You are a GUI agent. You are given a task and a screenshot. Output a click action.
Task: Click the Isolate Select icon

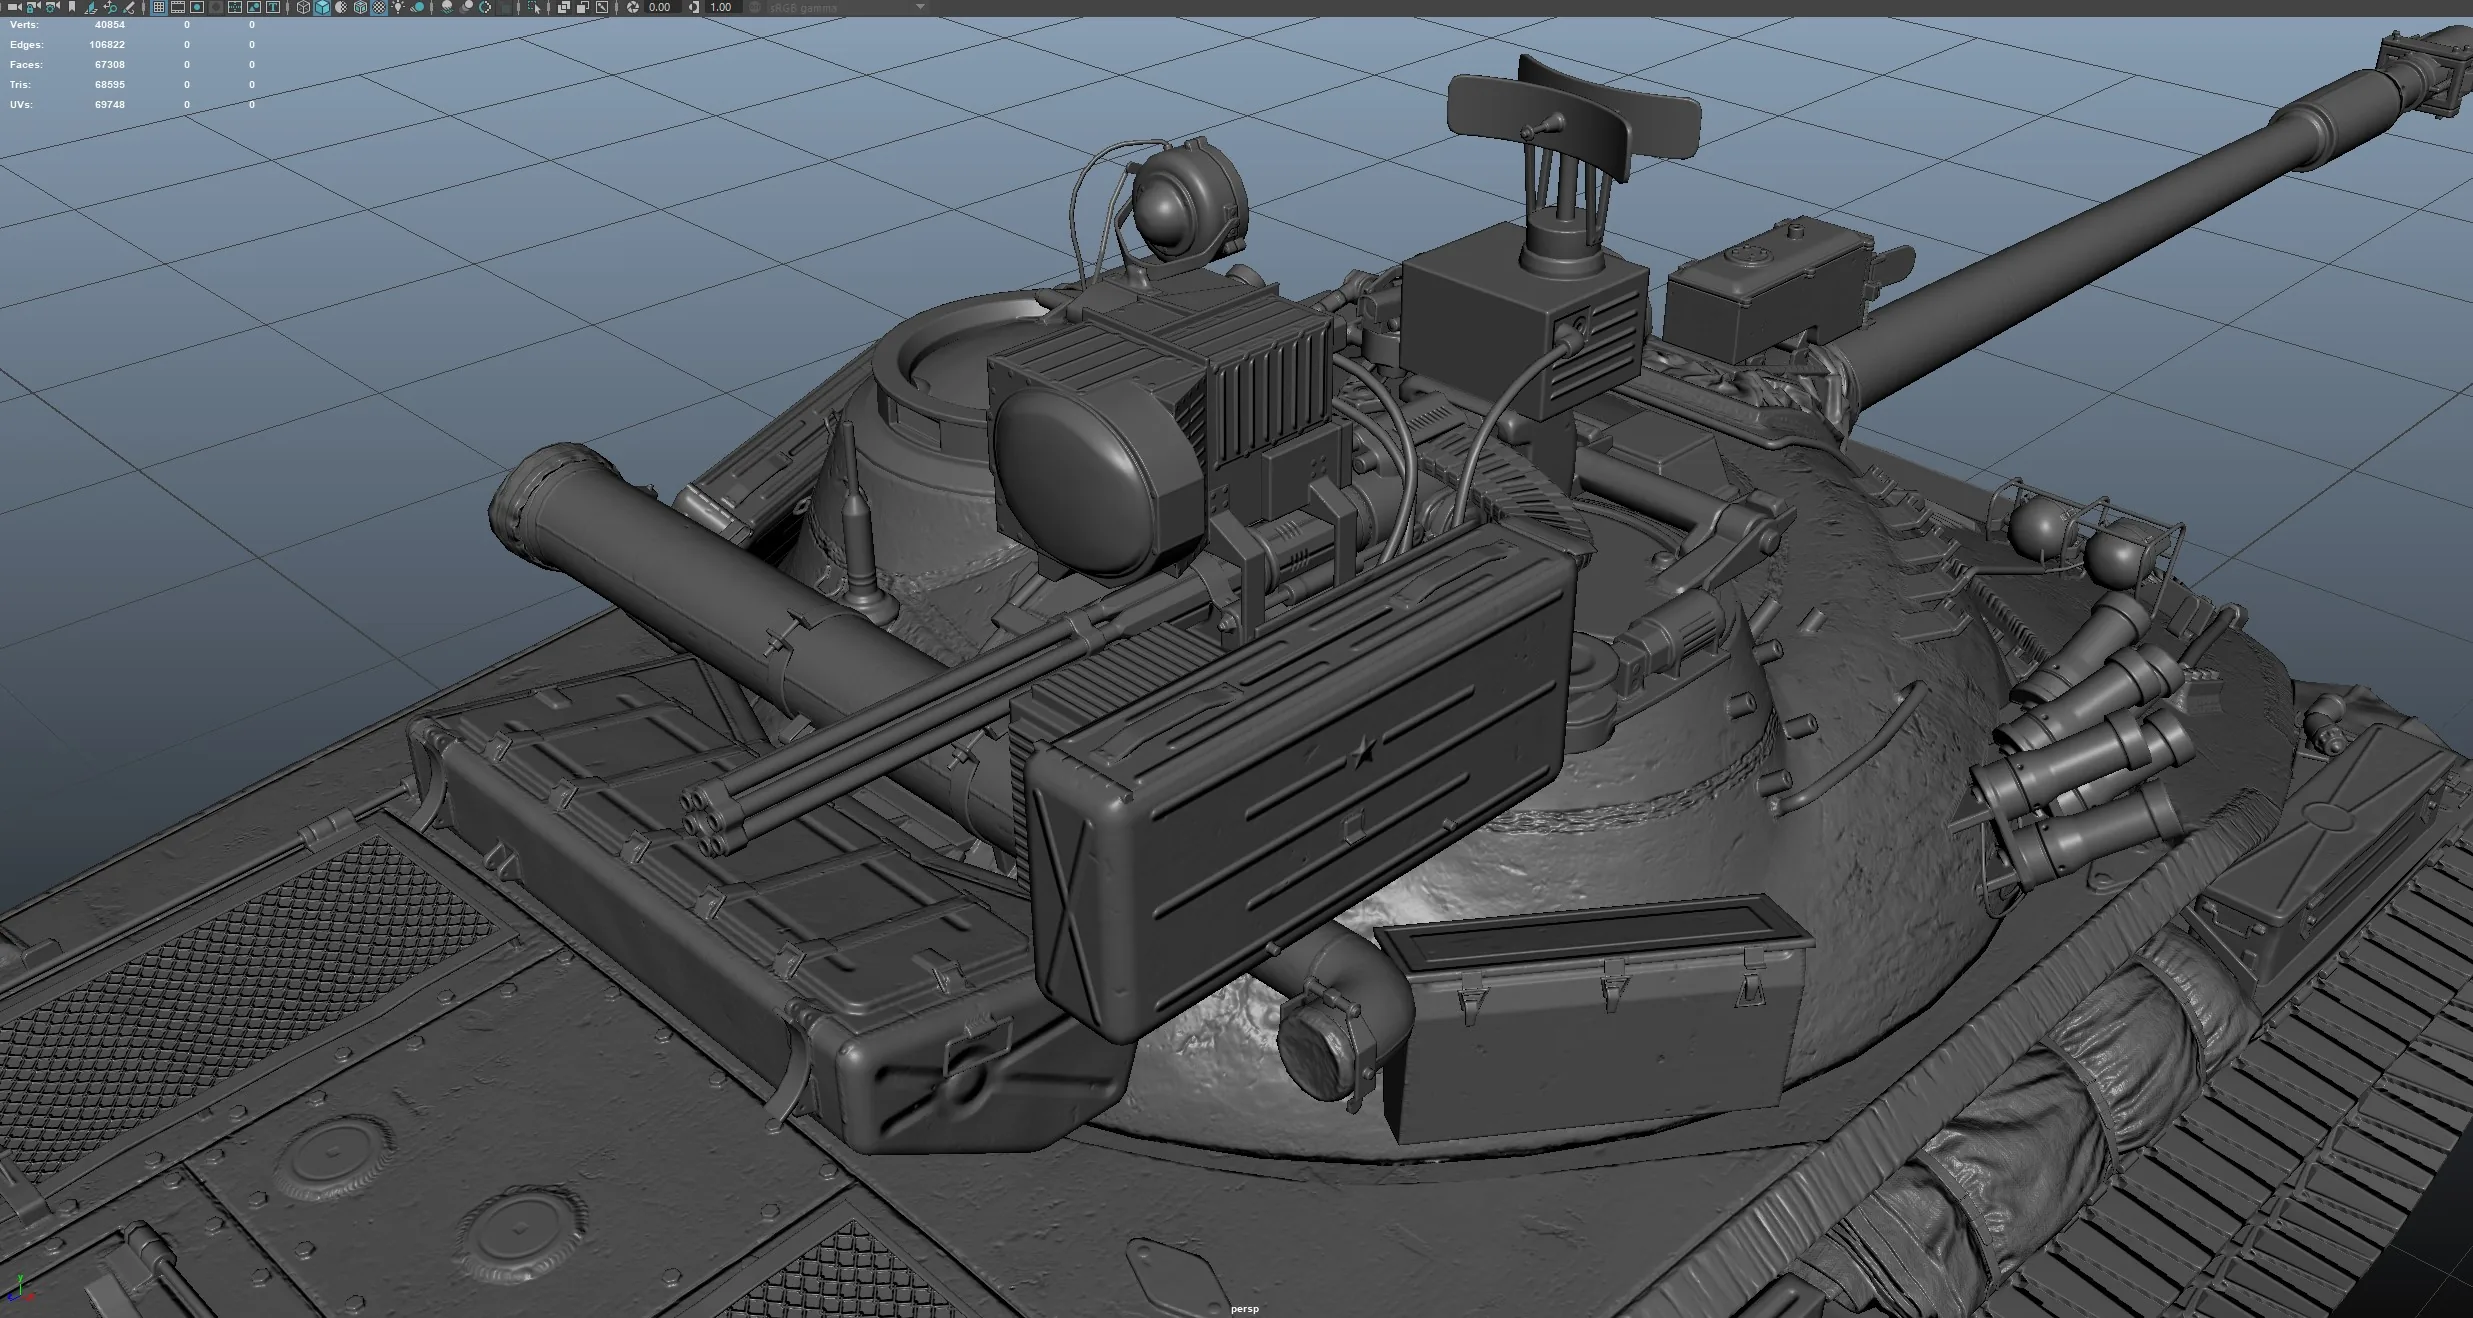click(x=534, y=7)
